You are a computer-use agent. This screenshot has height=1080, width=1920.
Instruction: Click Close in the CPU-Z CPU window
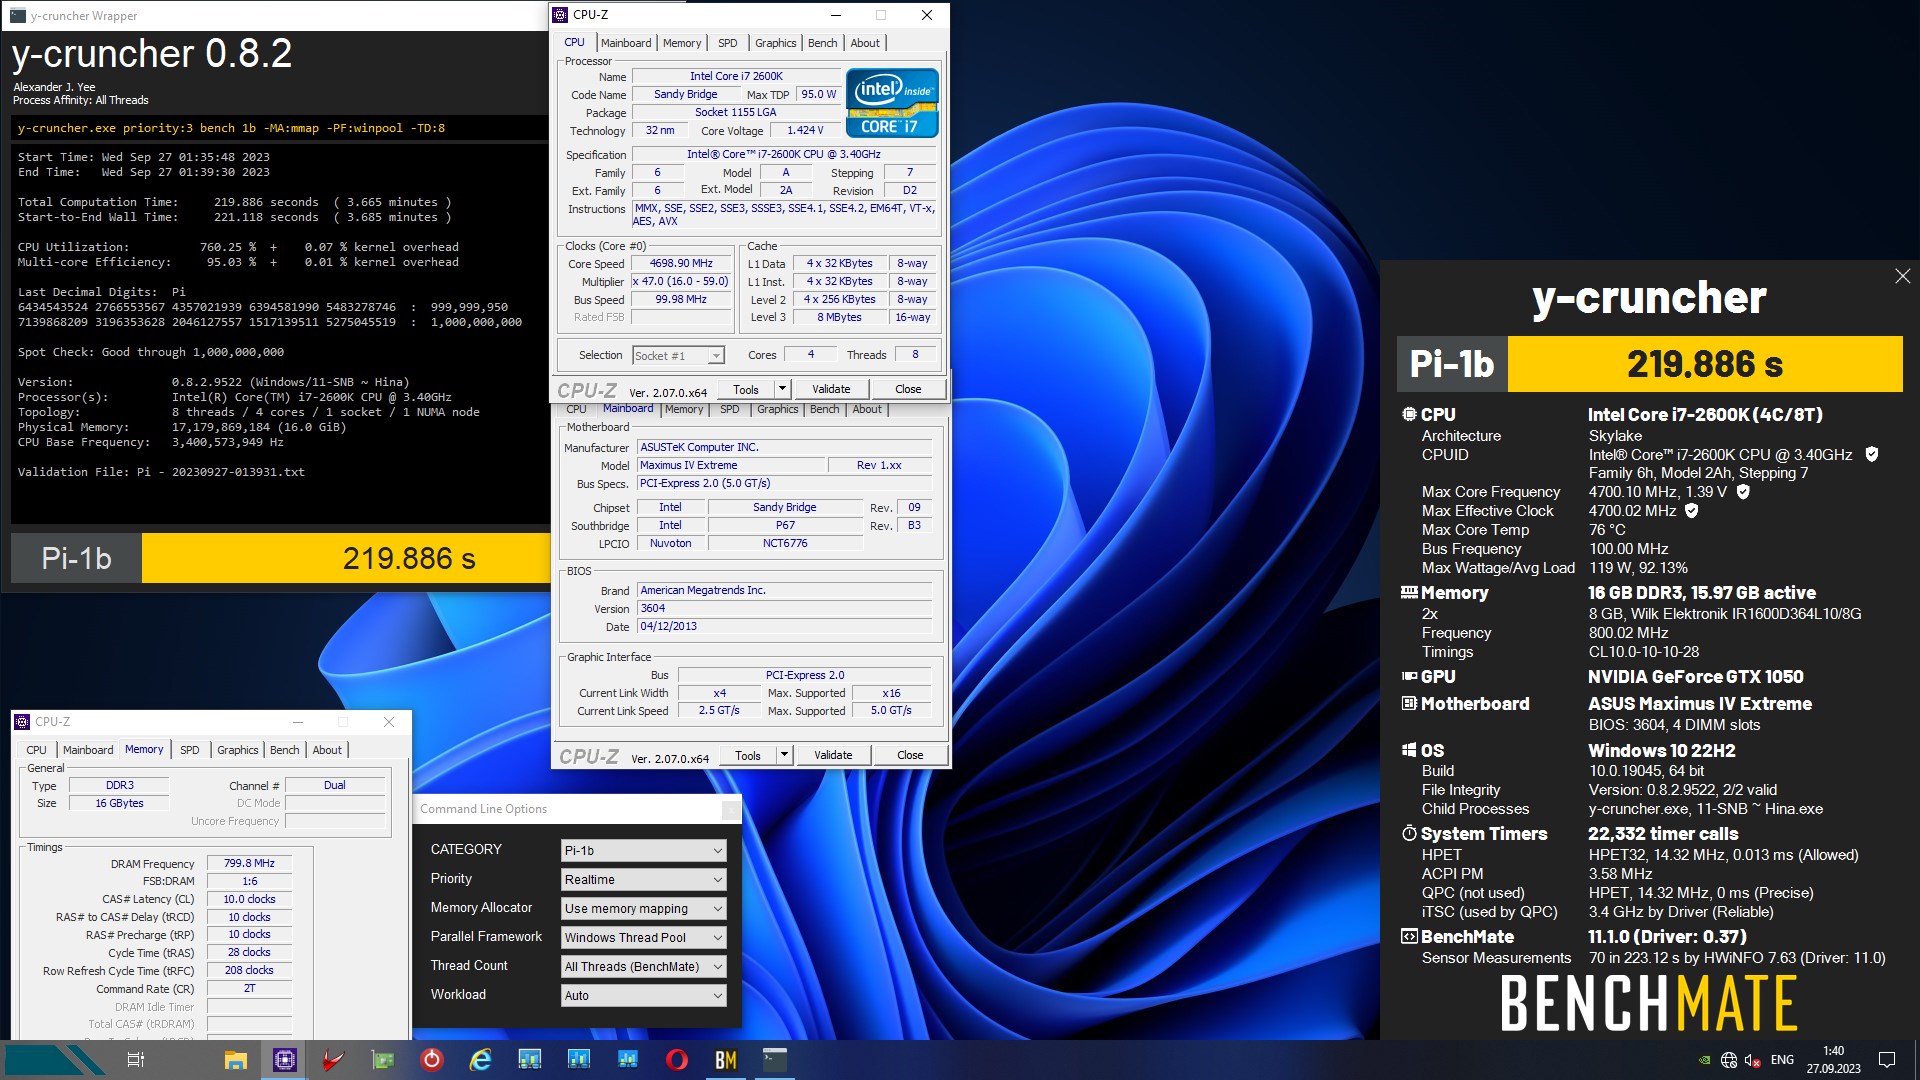tap(908, 389)
